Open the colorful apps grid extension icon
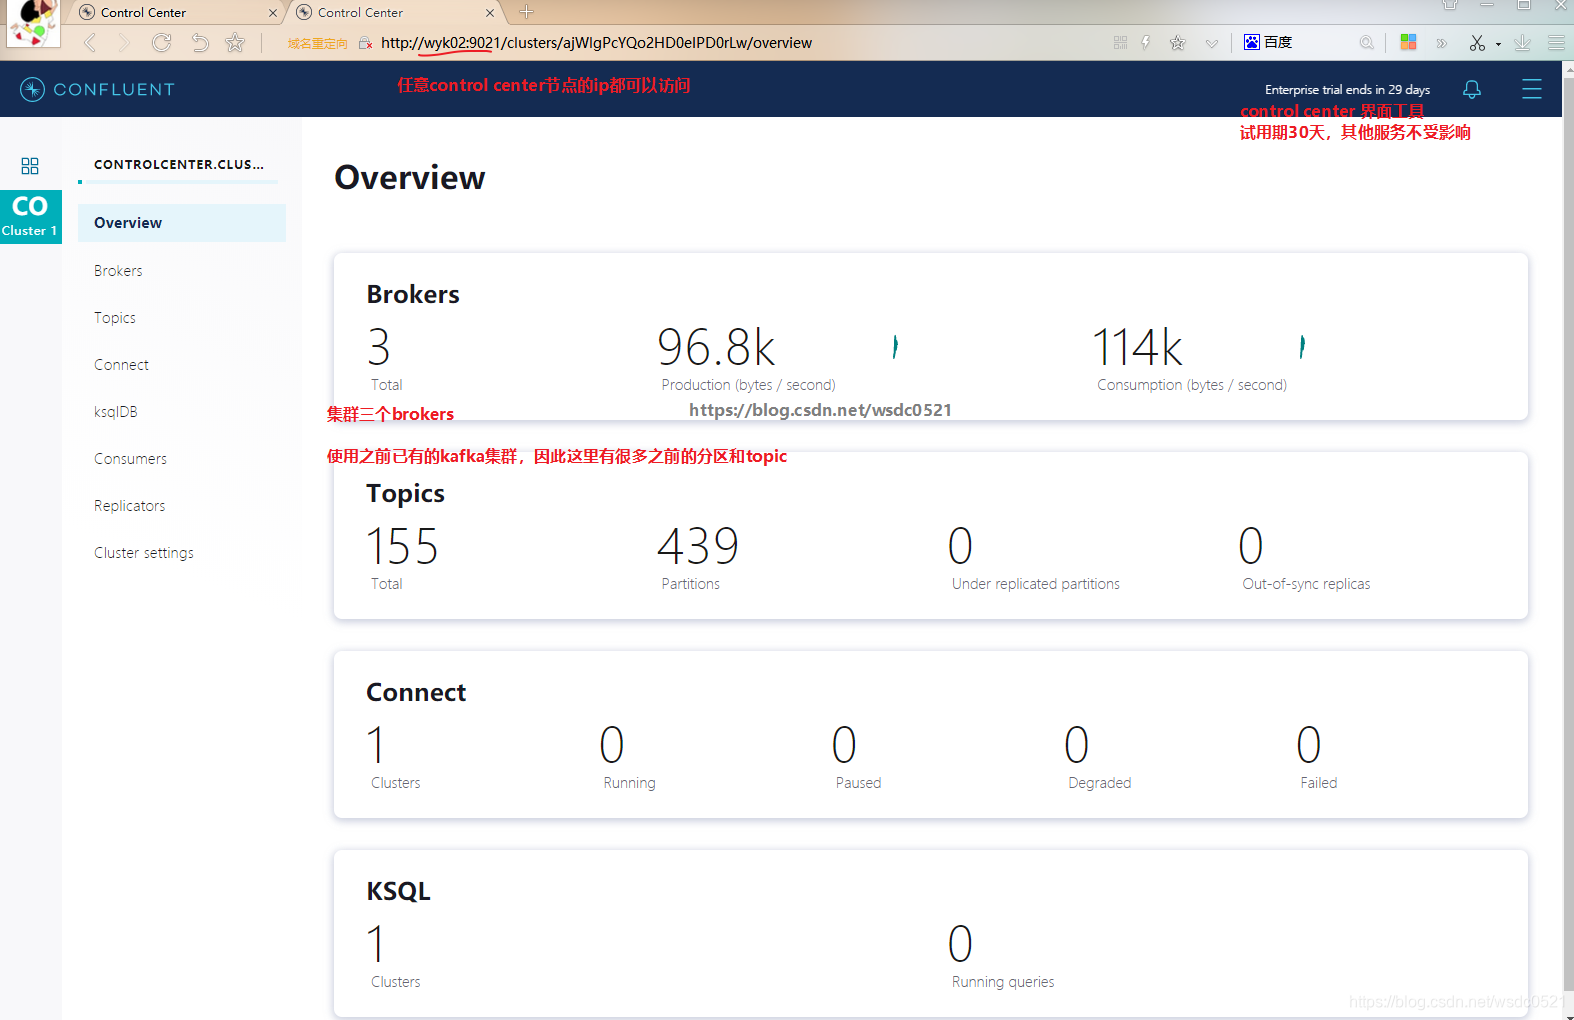The image size is (1574, 1020). click(x=1408, y=42)
